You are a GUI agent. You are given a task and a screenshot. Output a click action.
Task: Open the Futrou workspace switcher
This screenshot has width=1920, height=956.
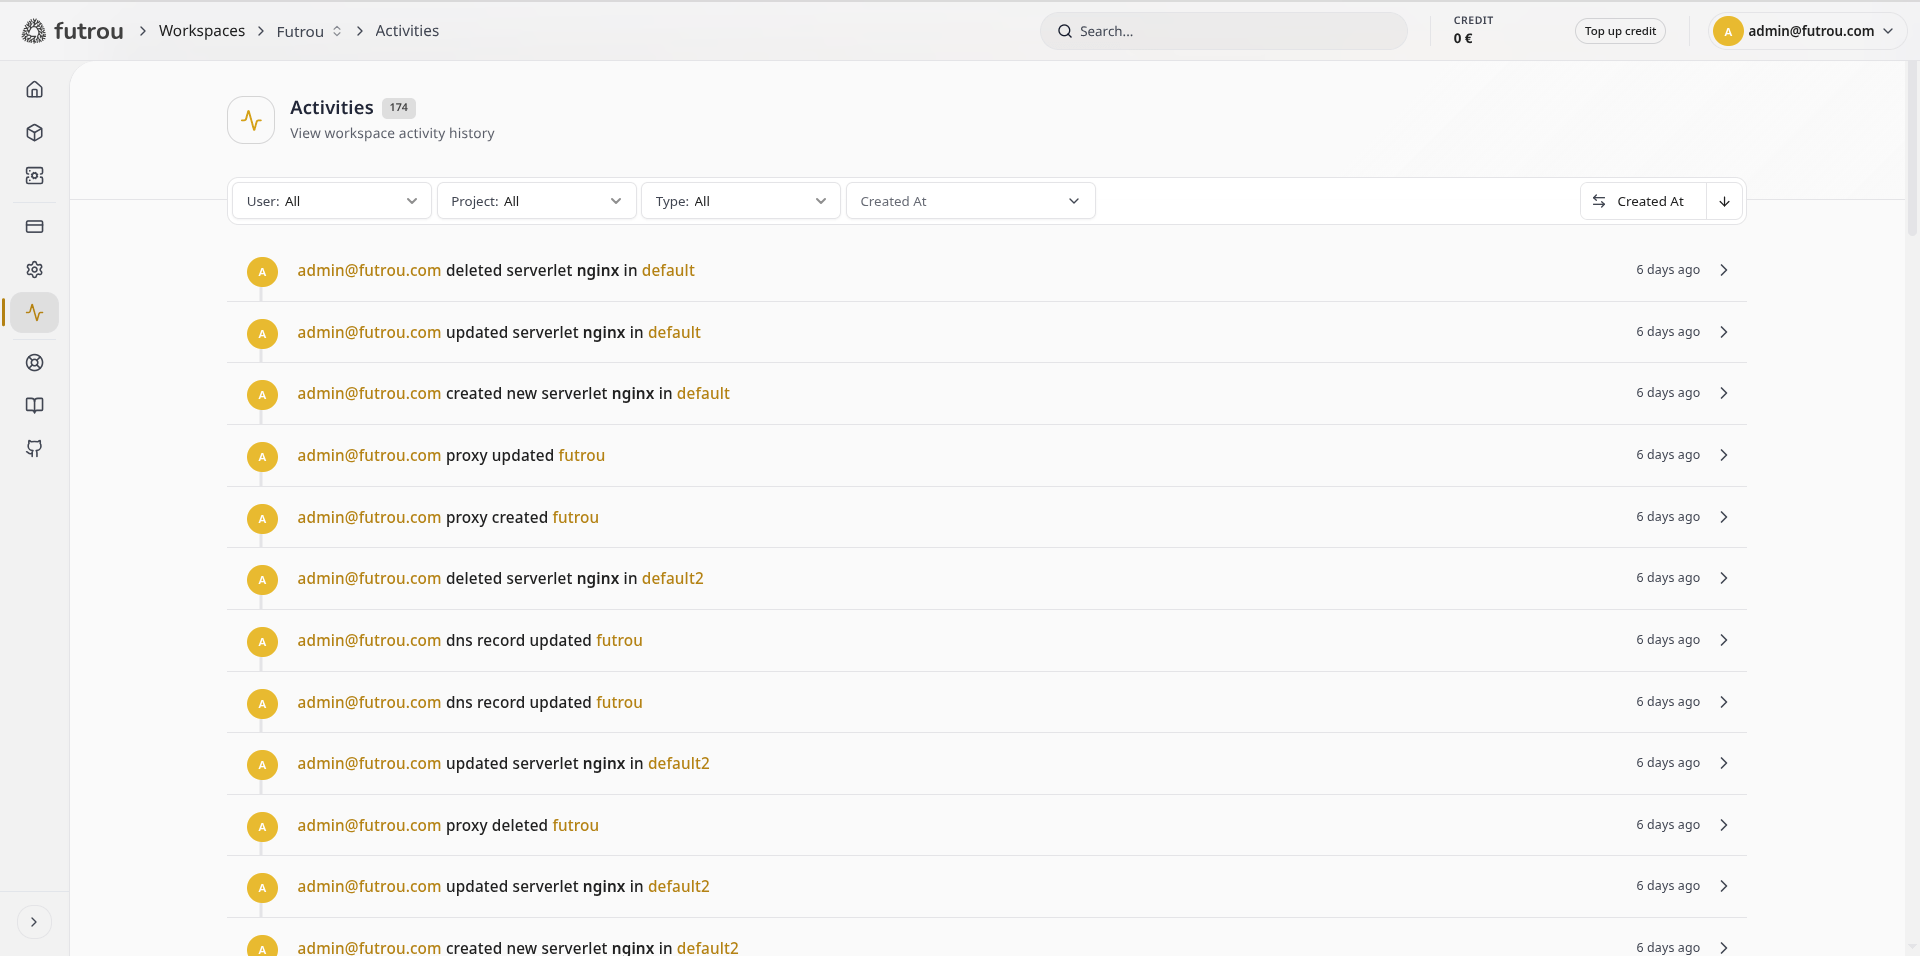coord(309,31)
